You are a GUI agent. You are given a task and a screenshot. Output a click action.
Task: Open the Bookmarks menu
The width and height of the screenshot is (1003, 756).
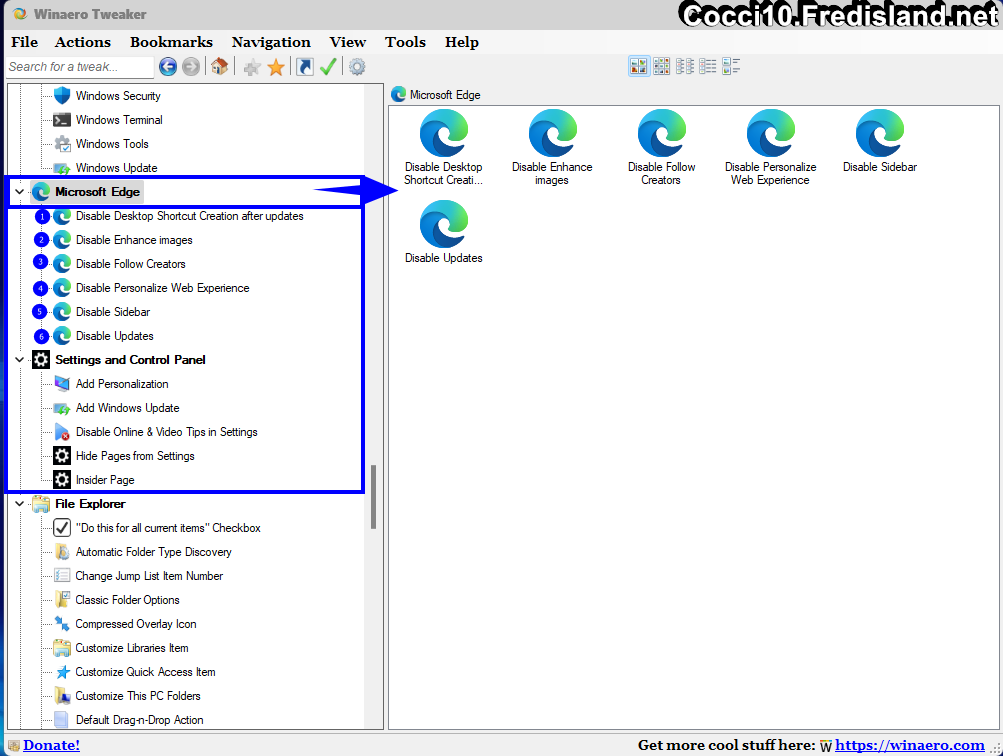click(x=171, y=42)
